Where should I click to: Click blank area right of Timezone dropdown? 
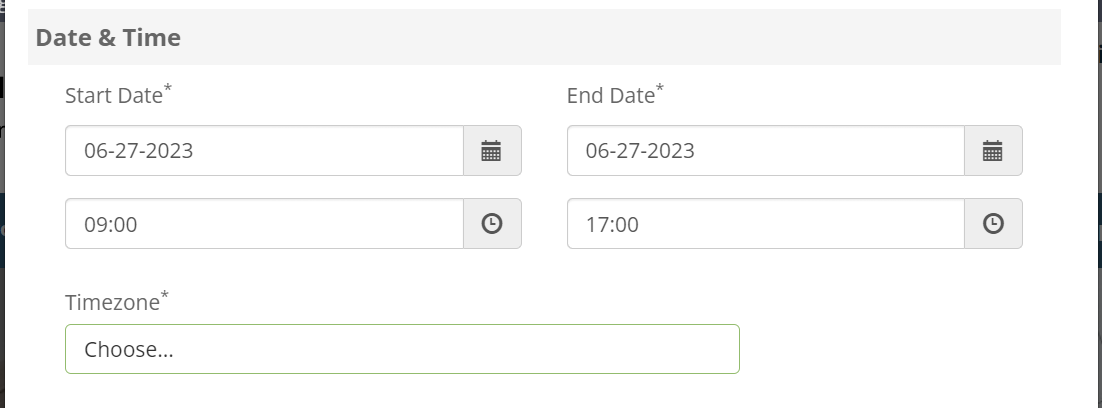pyautogui.click(x=900, y=349)
